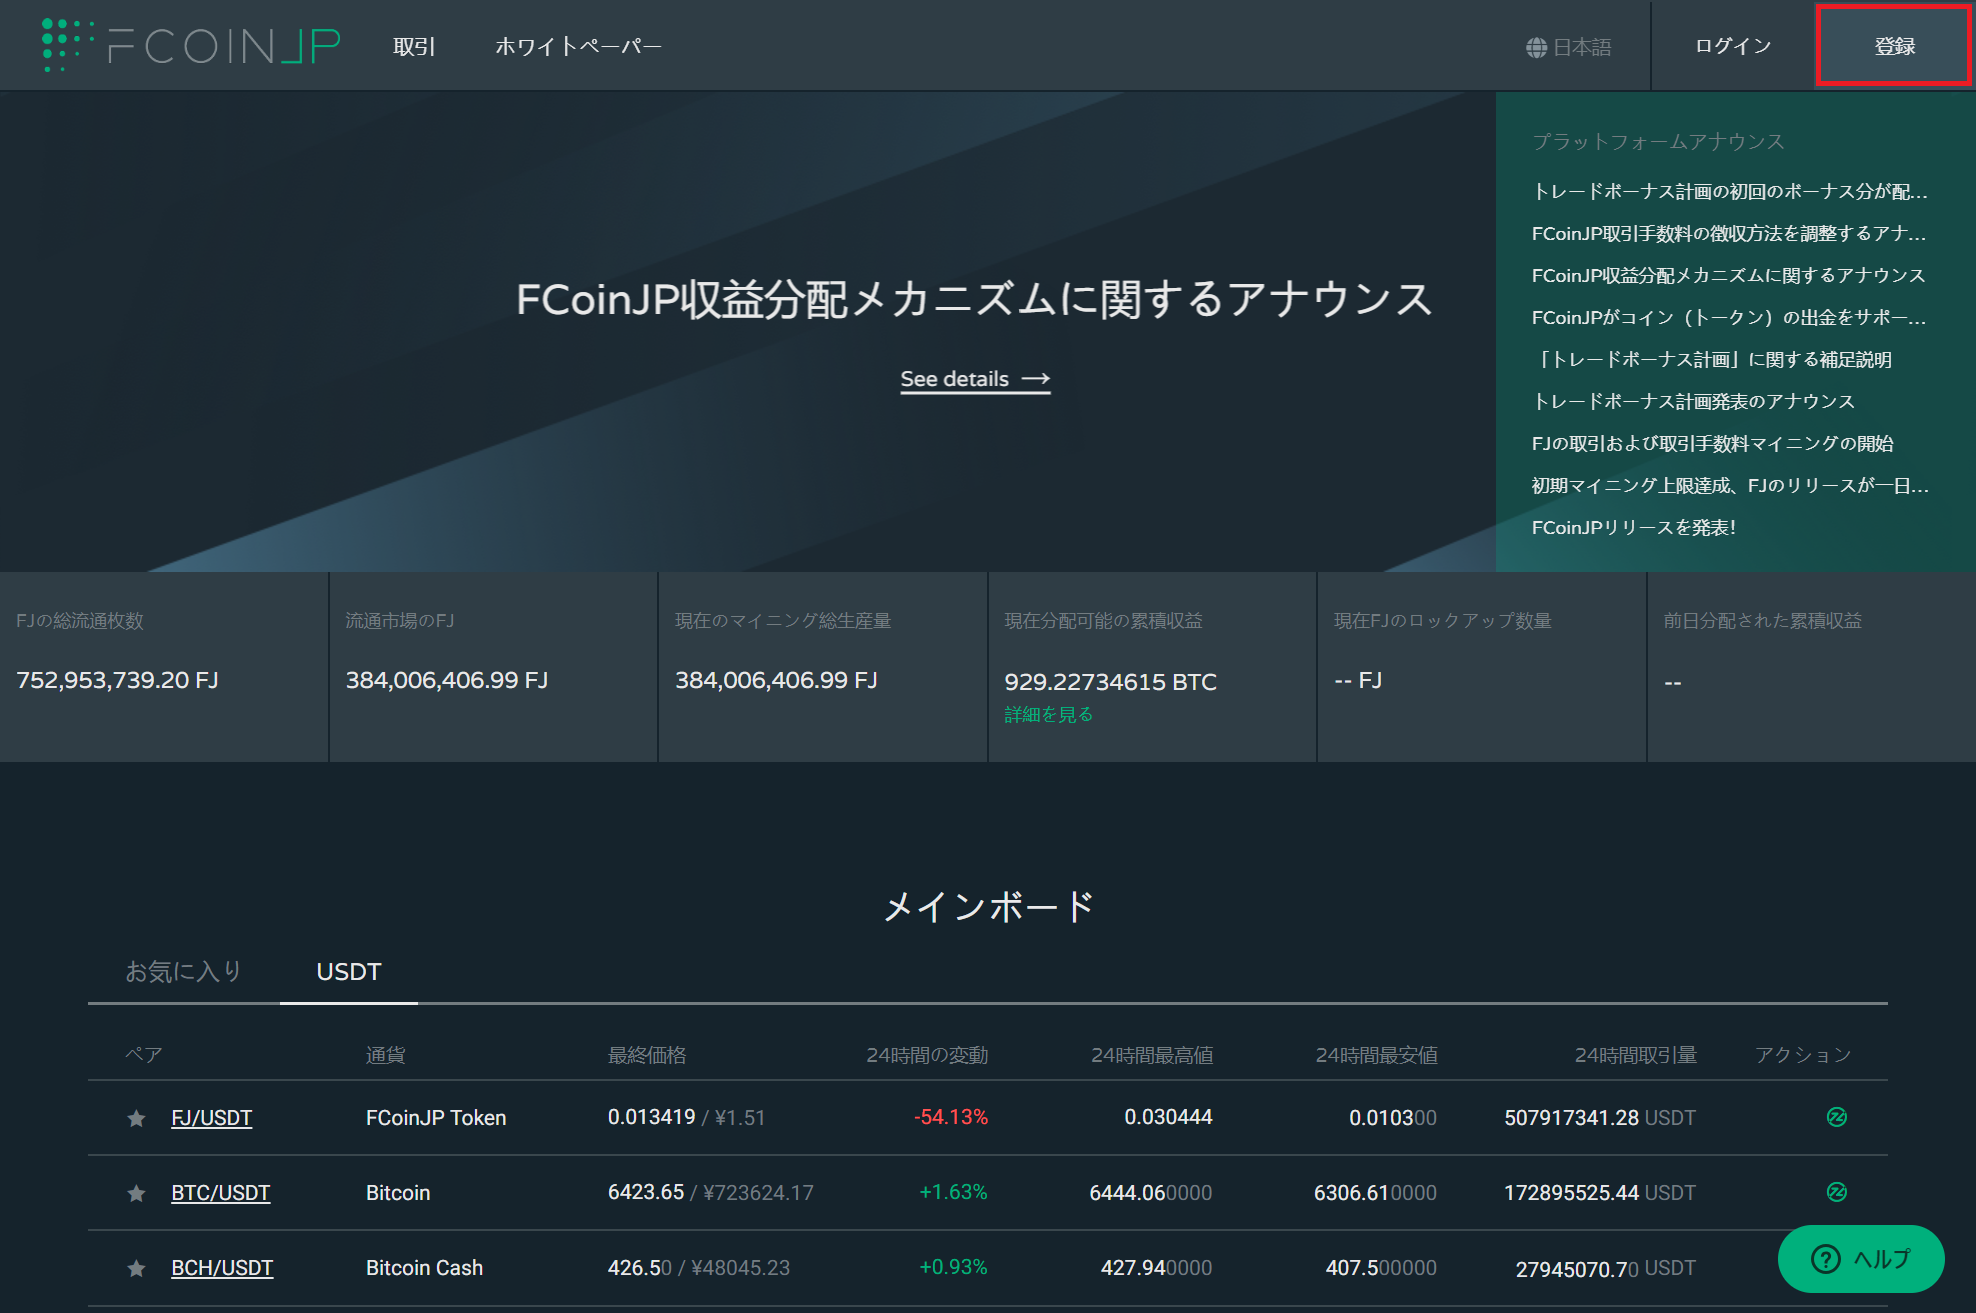Follow the See details link
1976x1313 pixels.
pyautogui.click(x=975, y=379)
